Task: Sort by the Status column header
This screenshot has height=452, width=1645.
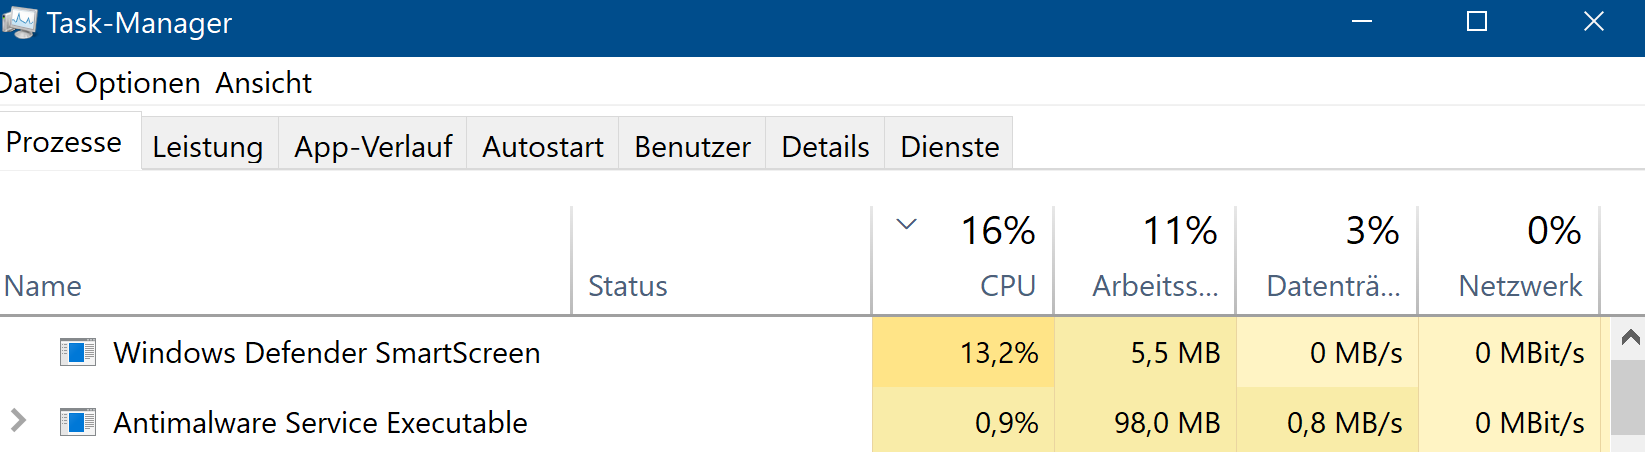Action: coord(722,261)
